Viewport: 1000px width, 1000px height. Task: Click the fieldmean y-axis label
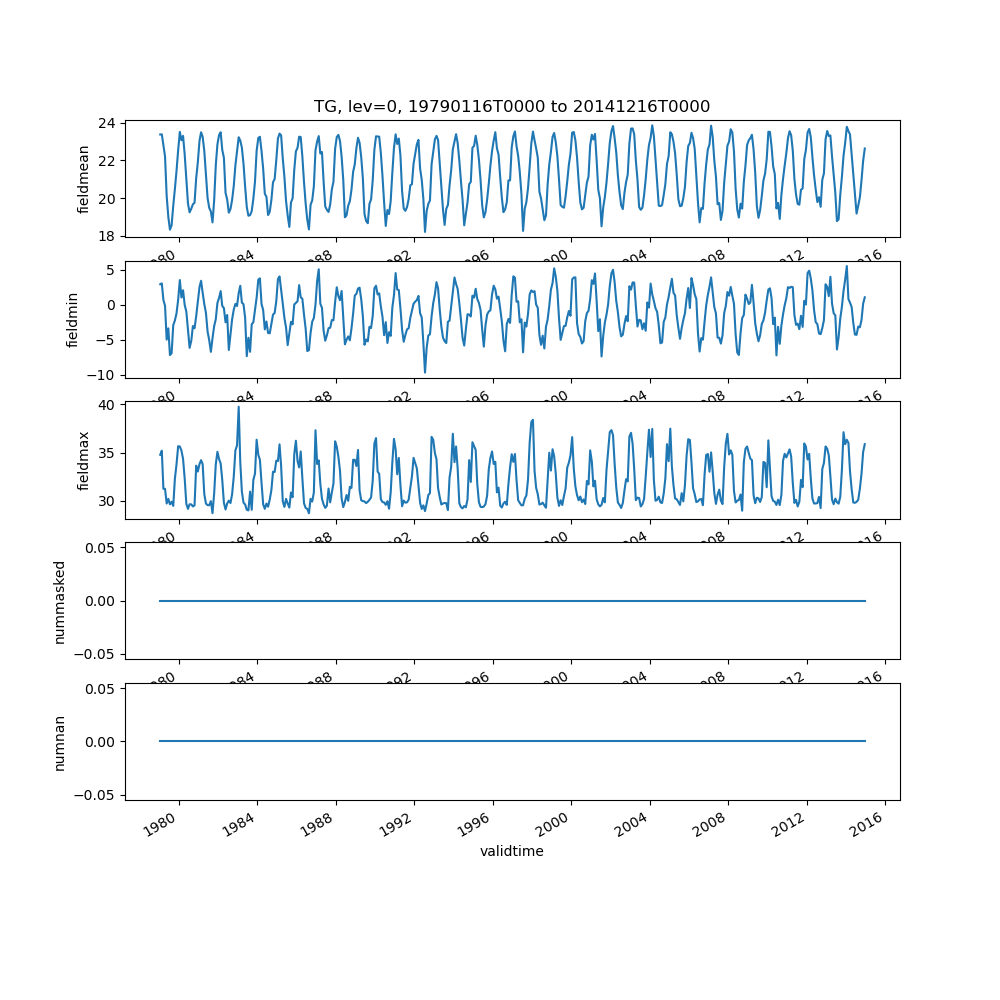pos(84,179)
